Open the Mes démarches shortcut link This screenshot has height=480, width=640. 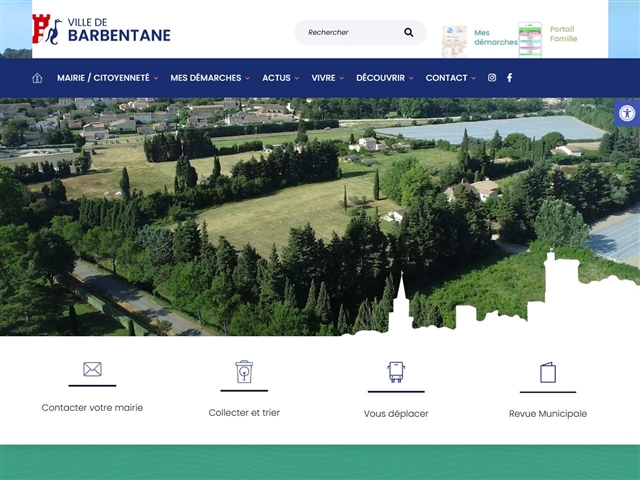[x=494, y=38]
